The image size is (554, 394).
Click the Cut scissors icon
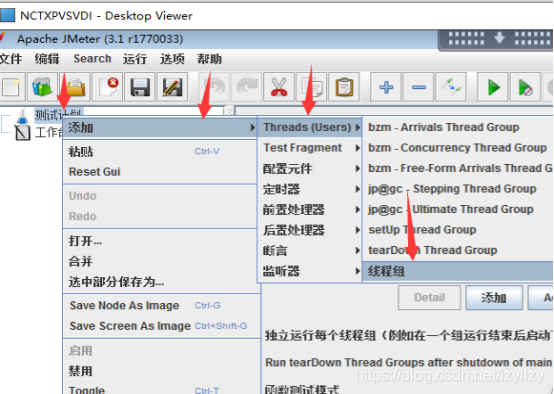[x=279, y=87]
